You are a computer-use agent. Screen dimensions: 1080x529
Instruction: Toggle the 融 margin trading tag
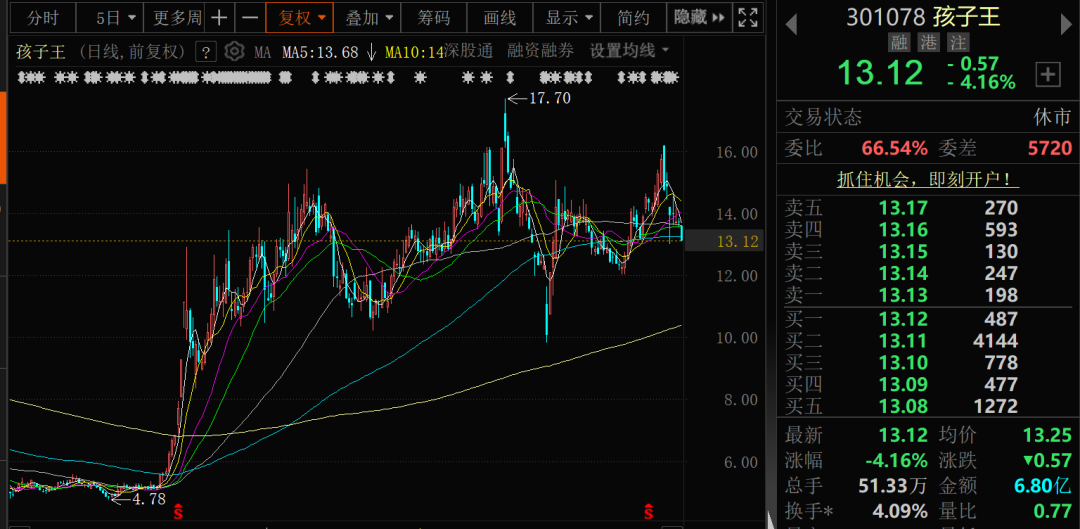pyautogui.click(x=901, y=42)
